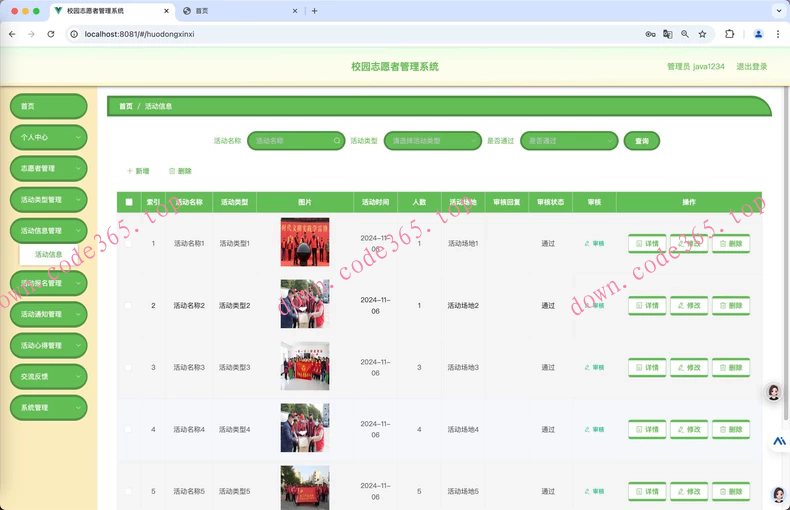Click the 审核 link for row 3
Image resolution: width=790 pixels, height=510 pixels.
tap(595, 367)
